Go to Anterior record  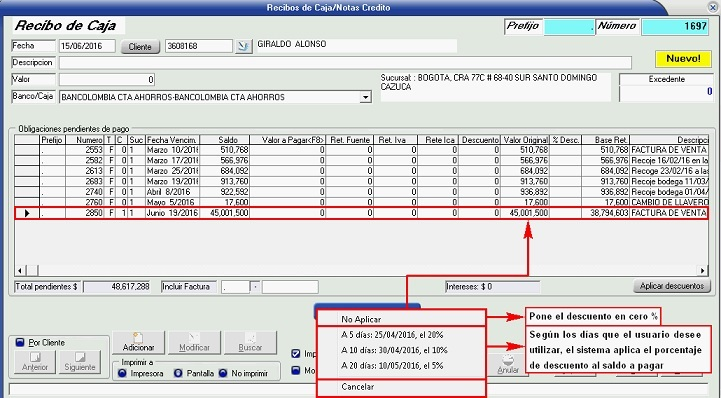point(35,362)
